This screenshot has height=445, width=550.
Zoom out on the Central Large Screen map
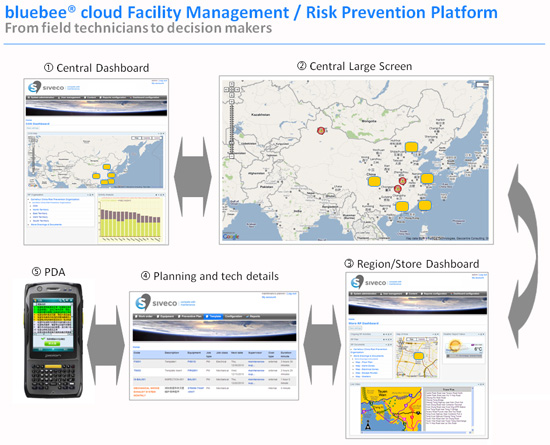pos(232,156)
